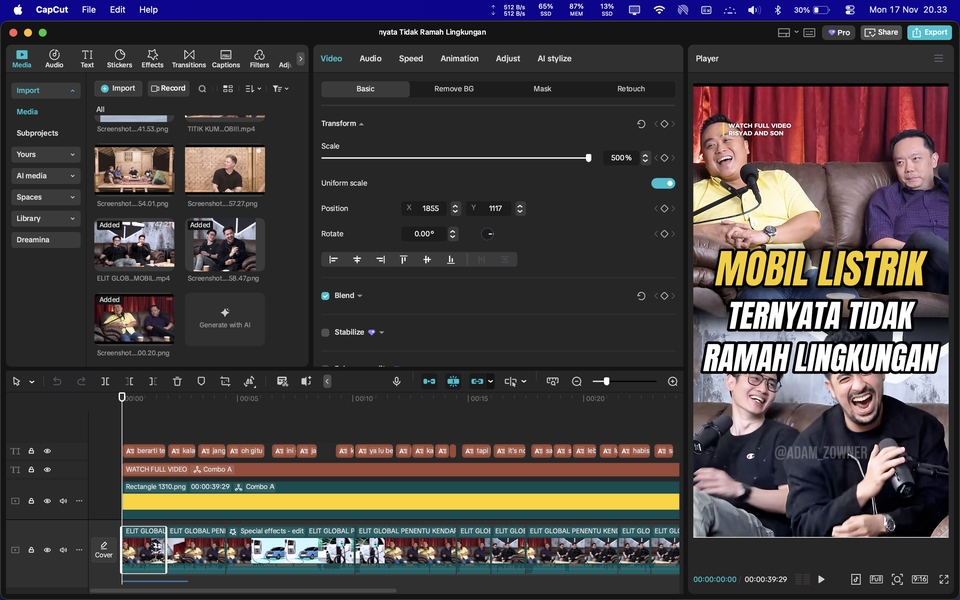Enable the Stabilize checkbox
The image size is (960, 600).
pos(324,331)
